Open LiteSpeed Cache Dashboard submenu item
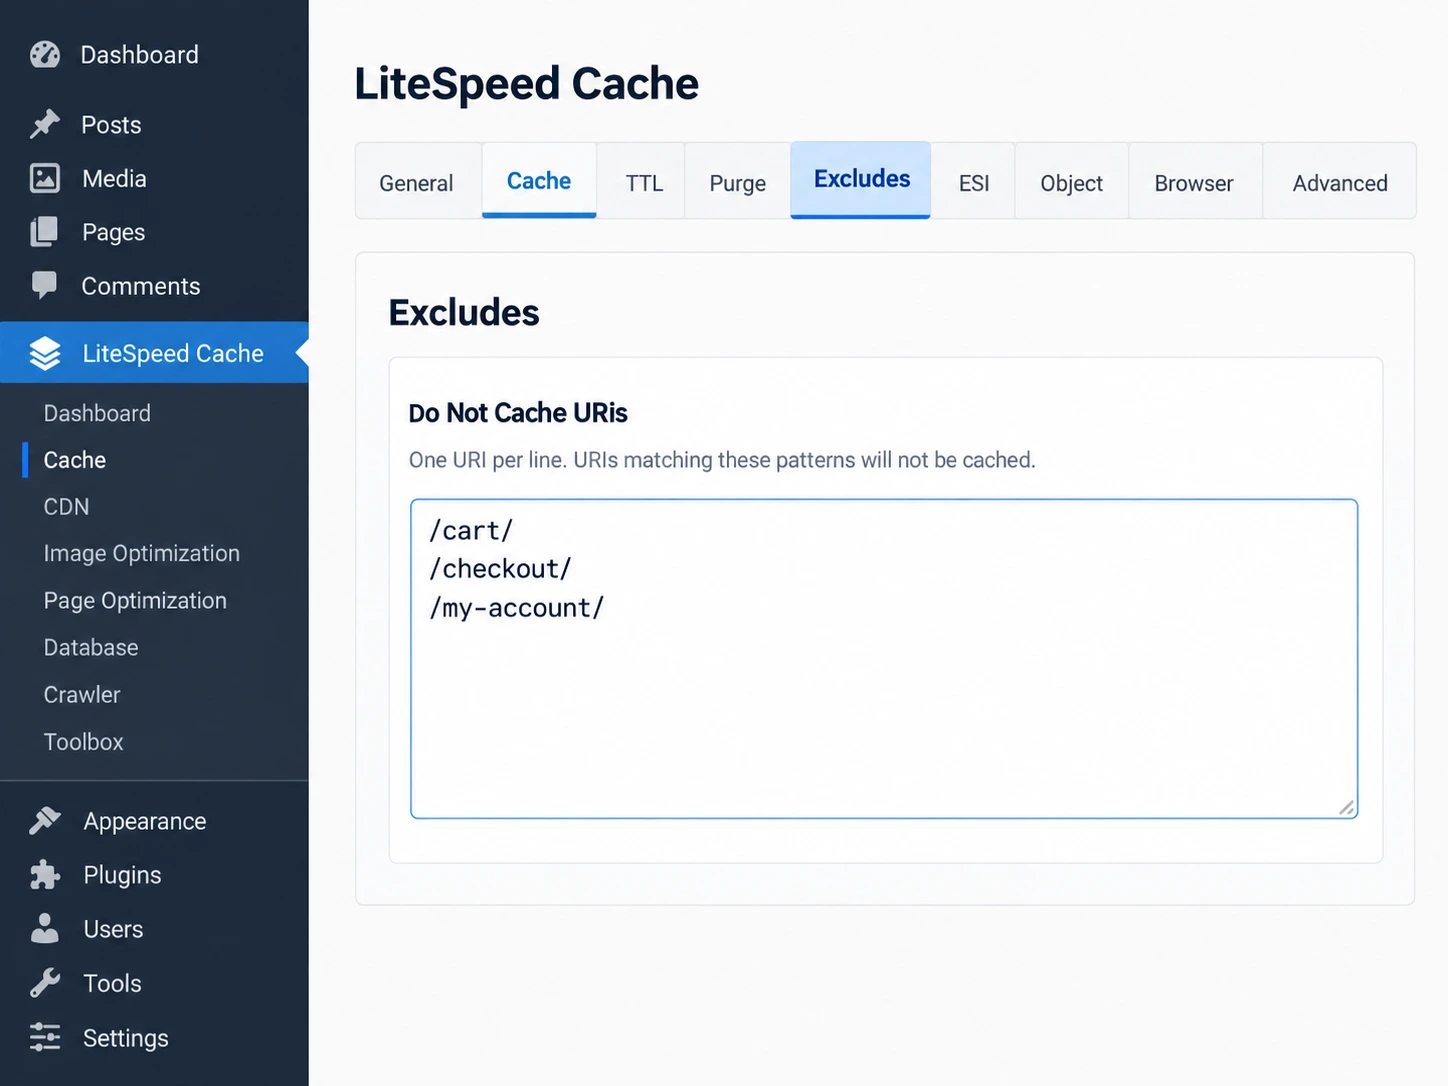 [97, 413]
